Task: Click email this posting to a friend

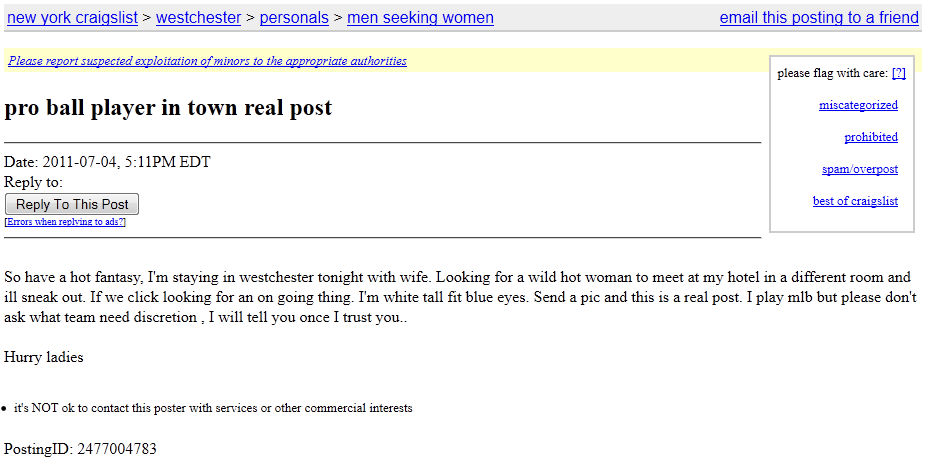Action: [x=818, y=18]
